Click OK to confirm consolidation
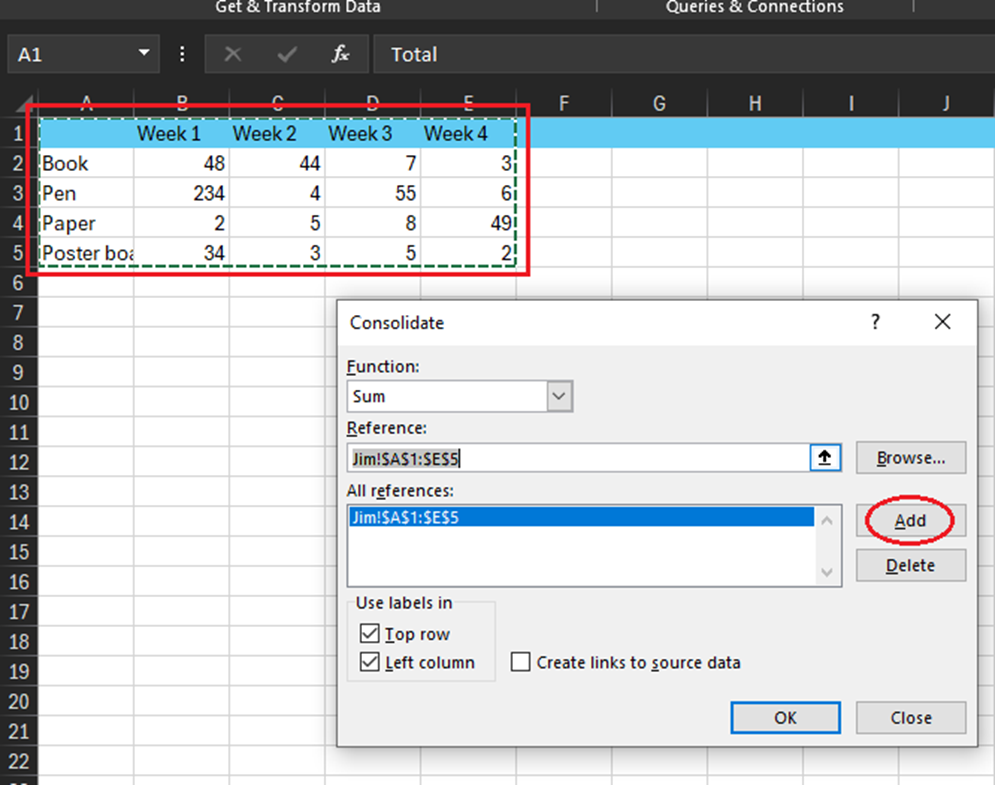995x785 pixels. [785, 717]
